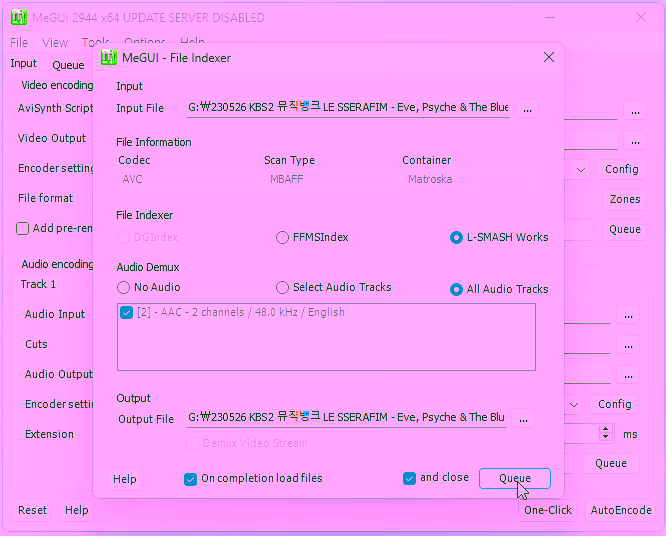Browse for Audio Input file
This screenshot has height=536, width=666.
coord(628,316)
